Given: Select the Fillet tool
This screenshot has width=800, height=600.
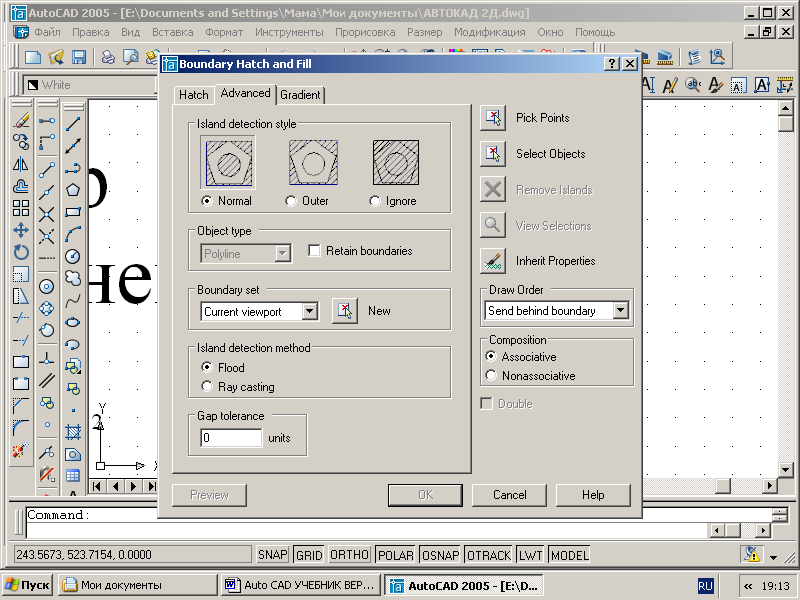Looking at the screenshot, I should pos(21,427).
